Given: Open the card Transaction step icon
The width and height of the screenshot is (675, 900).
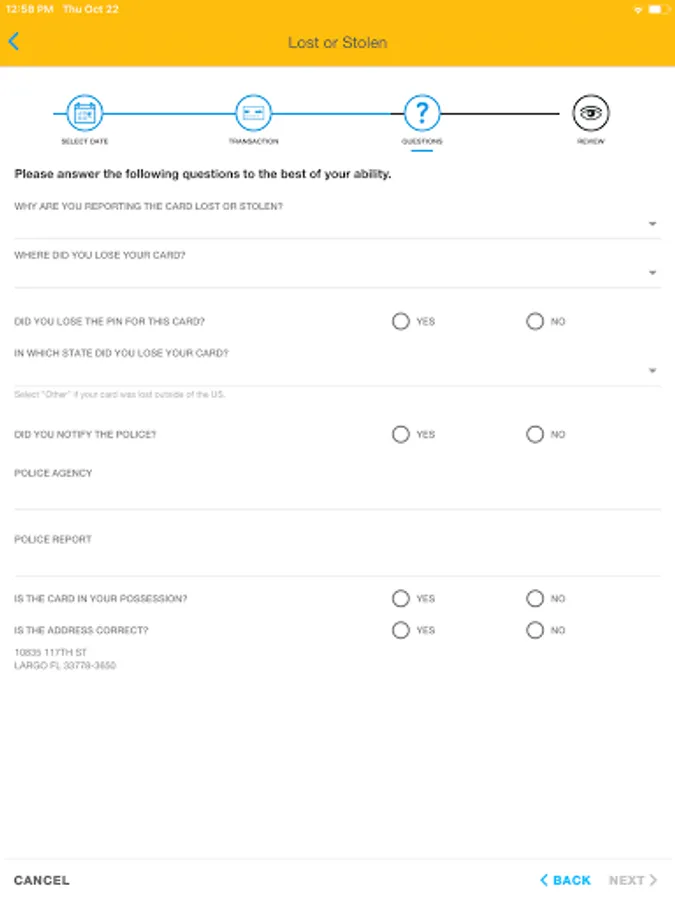Looking at the screenshot, I should click(253, 113).
